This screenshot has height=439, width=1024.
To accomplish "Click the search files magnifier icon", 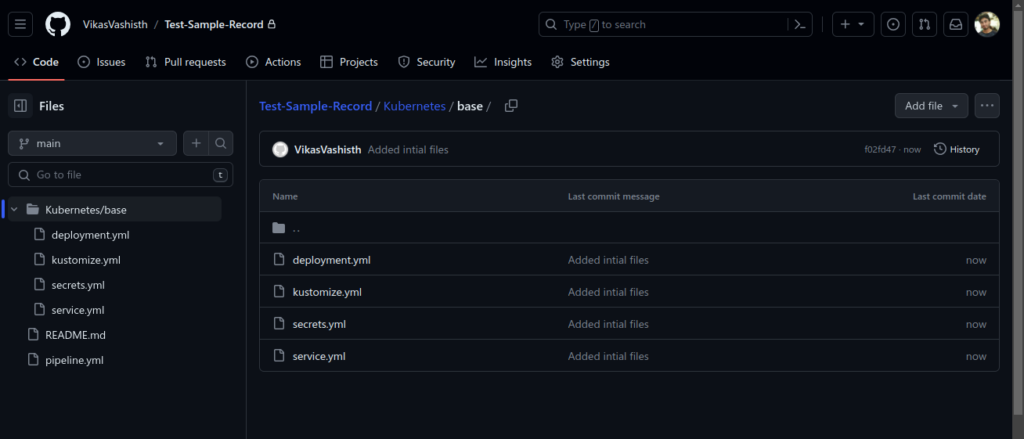I will click(221, 143).
